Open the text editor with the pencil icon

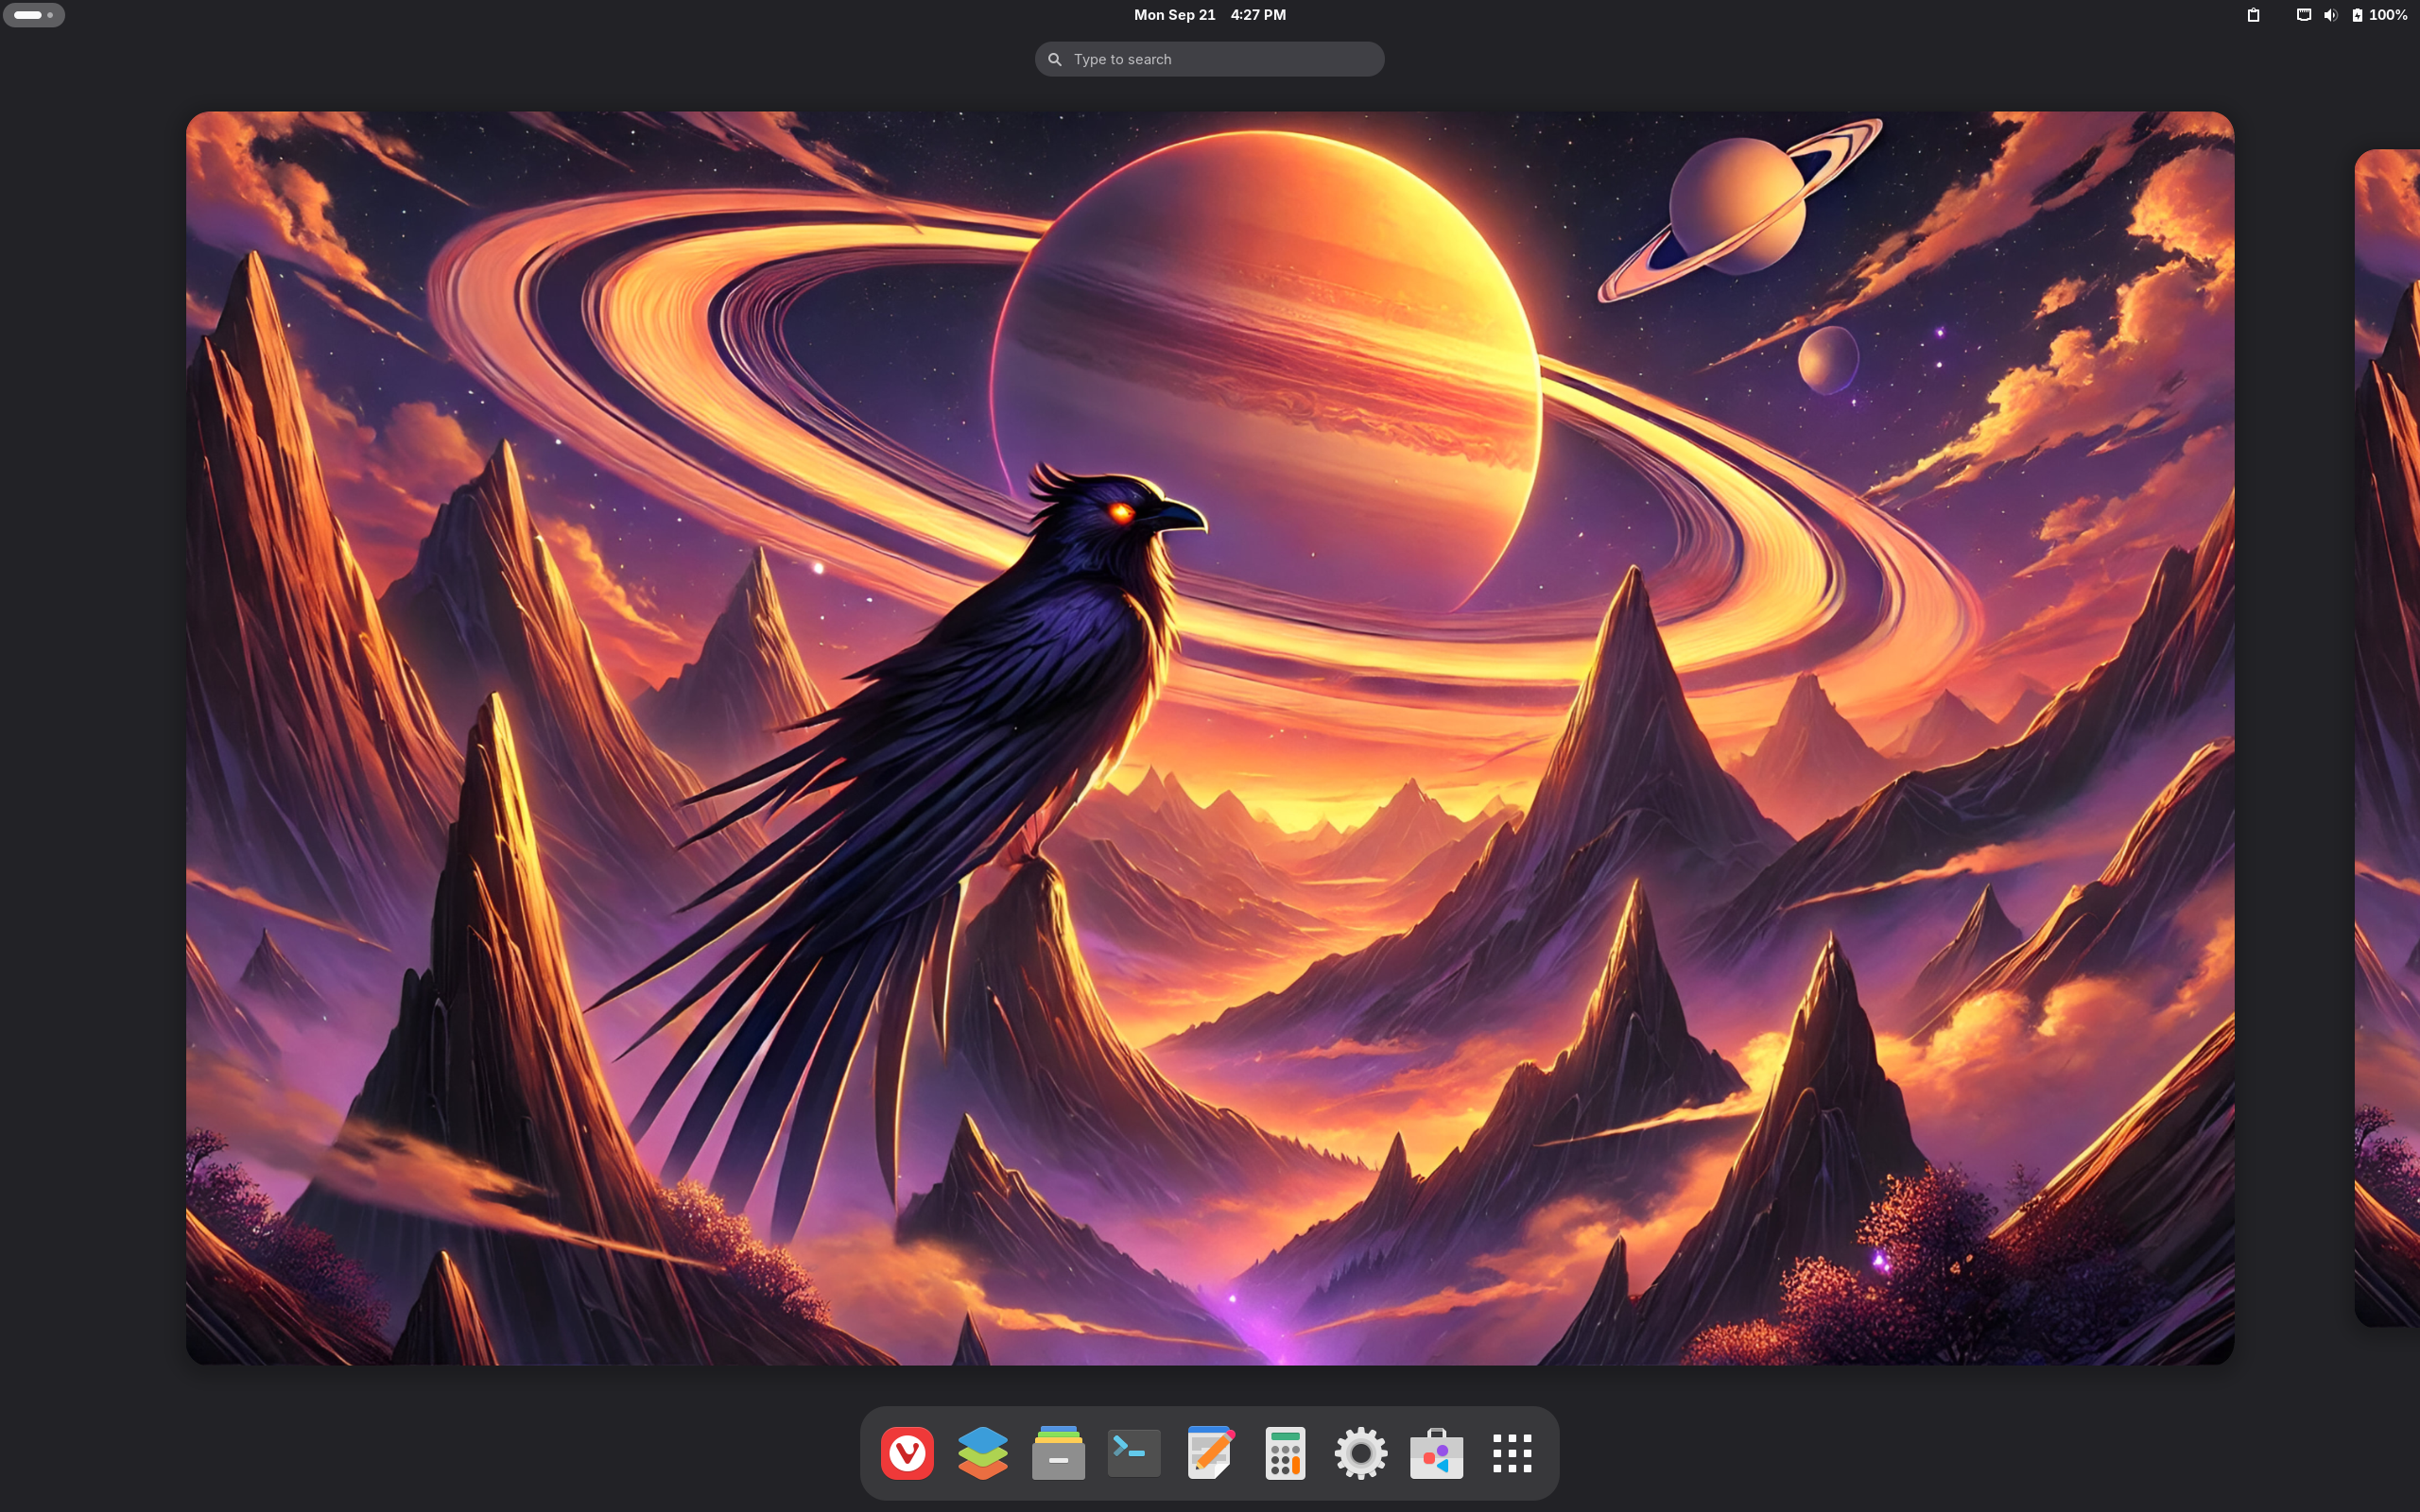click(1210, 1453)
